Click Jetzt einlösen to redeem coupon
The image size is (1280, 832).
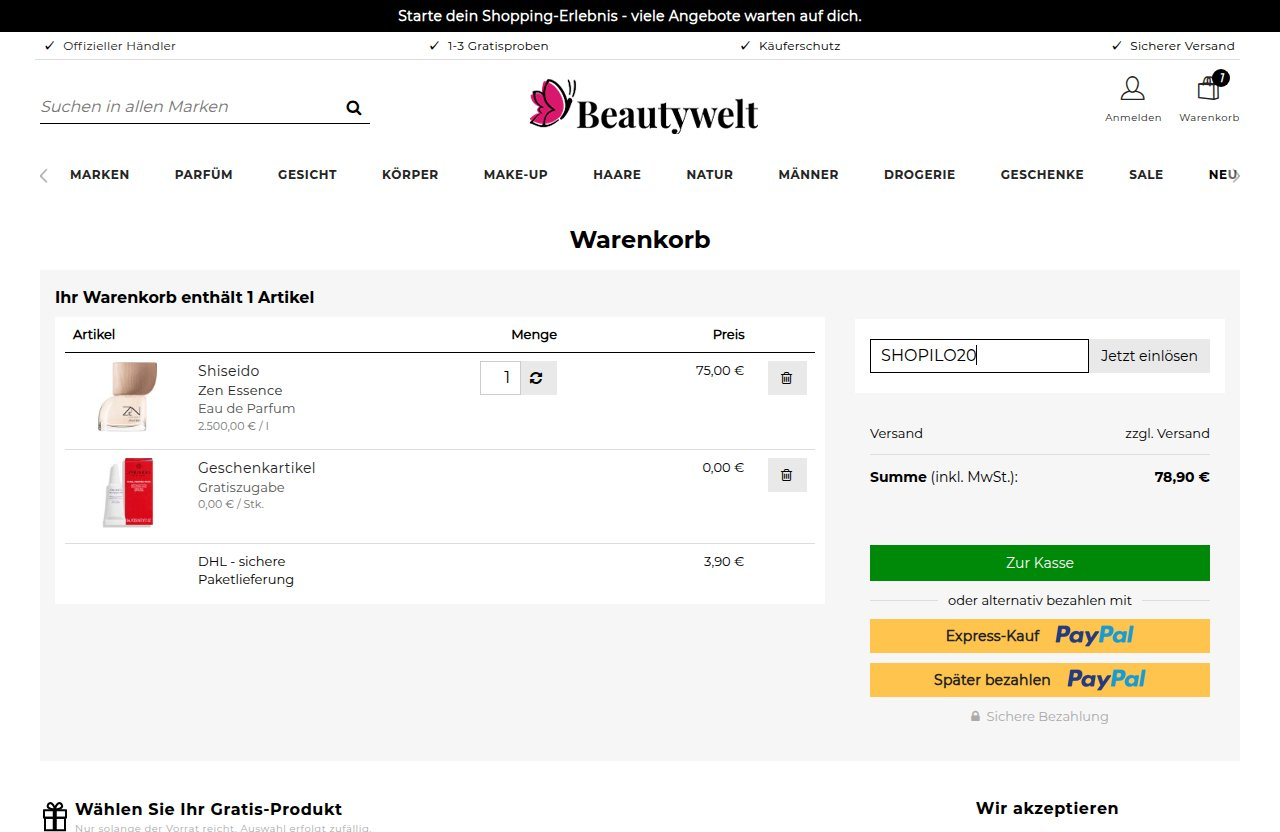tap(1149, 356)
